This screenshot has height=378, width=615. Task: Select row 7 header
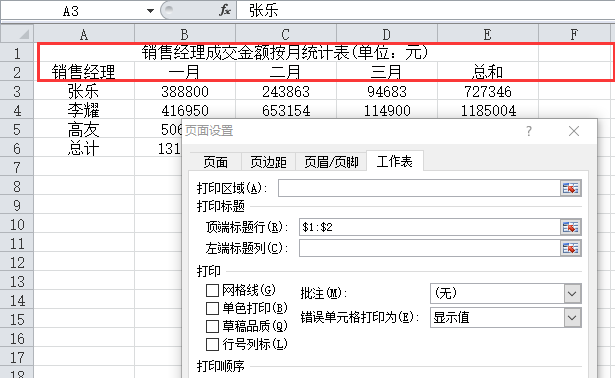pyautogui.click(x=17, y=167)
